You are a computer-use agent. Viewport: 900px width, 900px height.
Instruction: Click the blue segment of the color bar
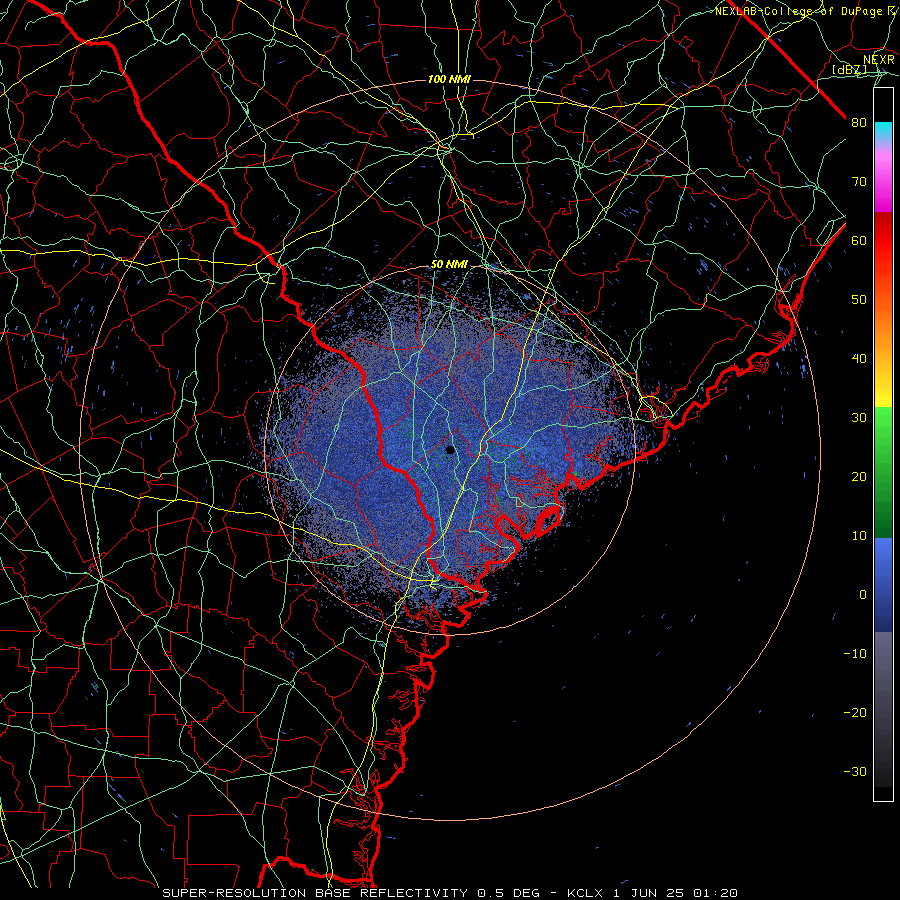click(x=883, y=584)
